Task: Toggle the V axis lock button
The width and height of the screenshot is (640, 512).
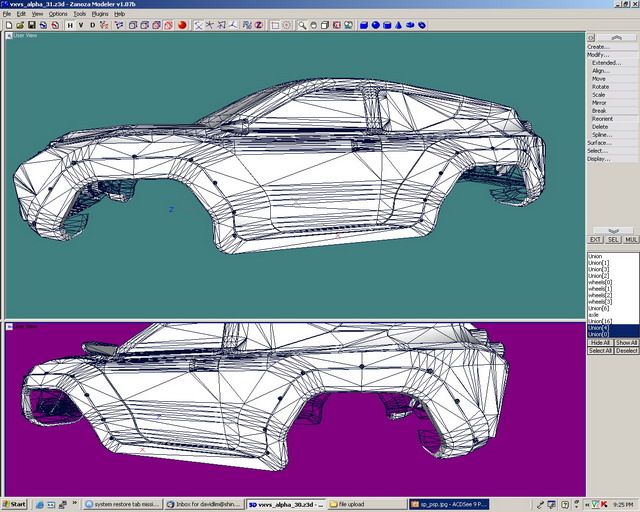Action: point(81,25)
